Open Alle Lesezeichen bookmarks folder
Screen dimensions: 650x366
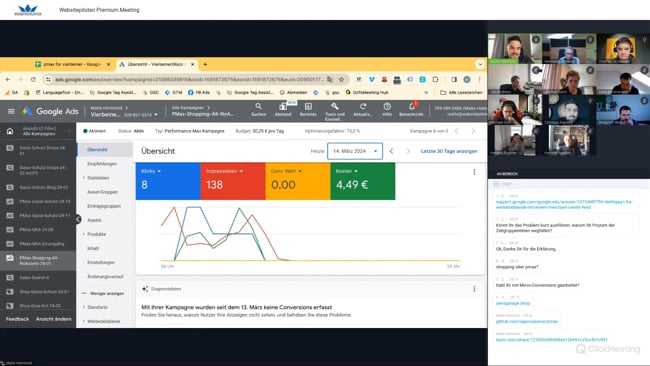tap(461, 92)
